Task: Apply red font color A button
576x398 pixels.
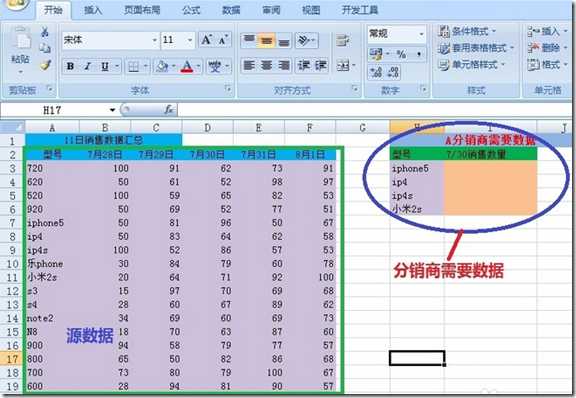Action: click(187, 67)
